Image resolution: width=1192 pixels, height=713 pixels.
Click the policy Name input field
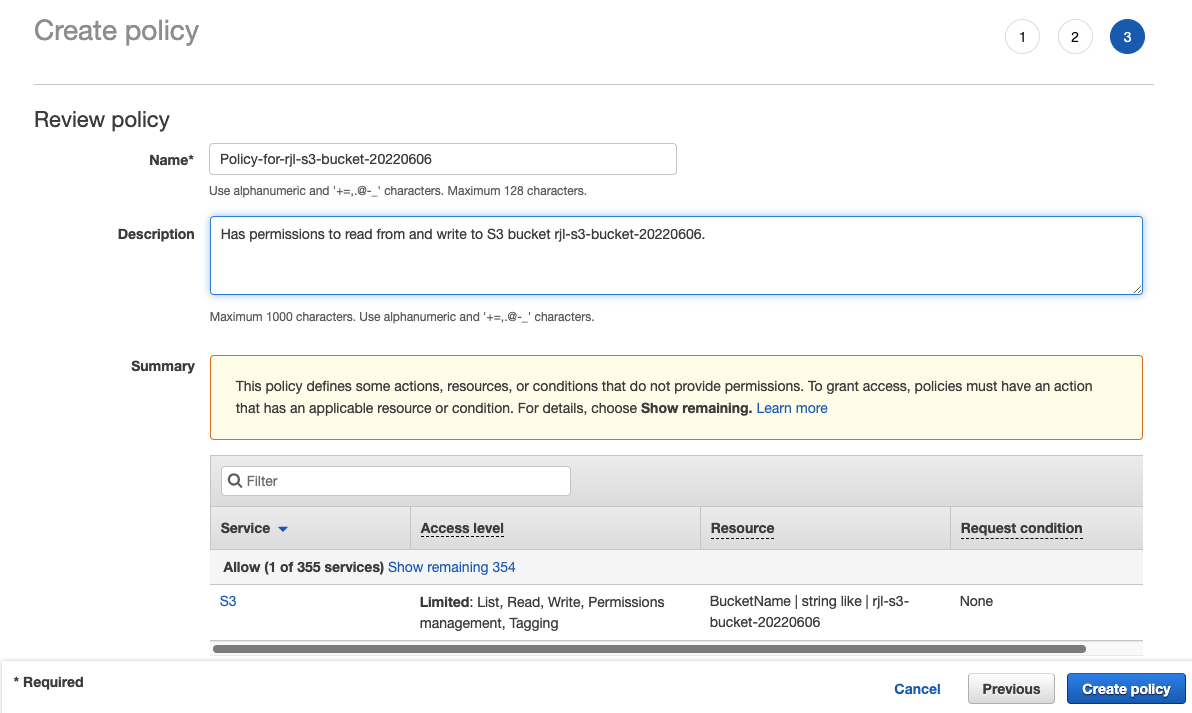point(442,159)
